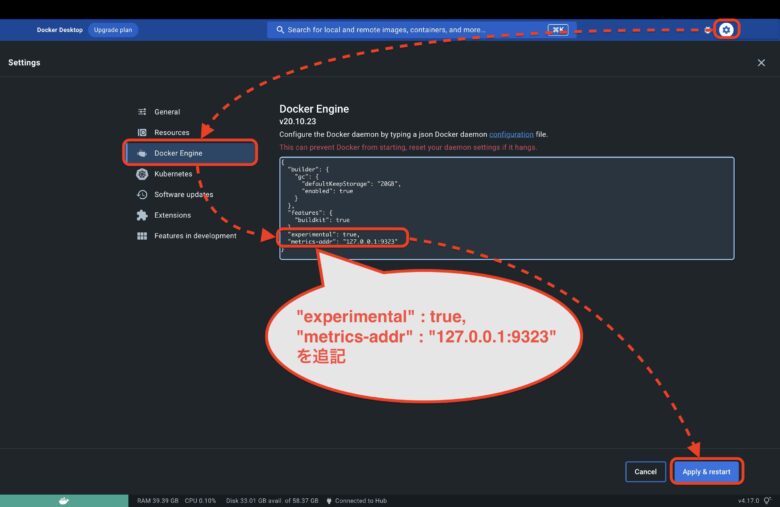780x507 pixels.
Task: Click Apply & restart button
Action: (x=706, y=472)
